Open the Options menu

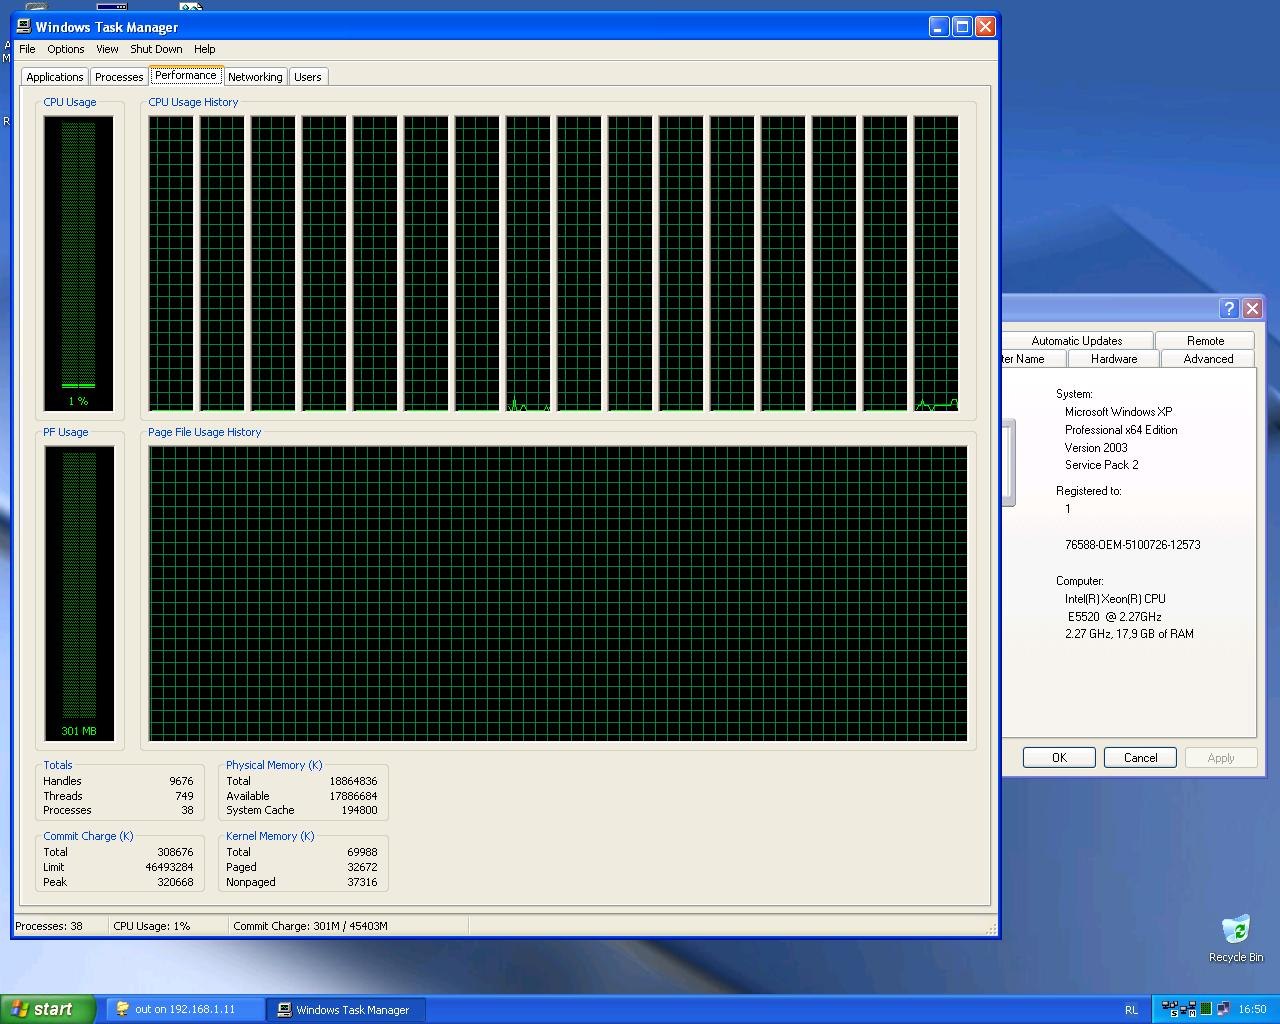[x=66, y=49]
